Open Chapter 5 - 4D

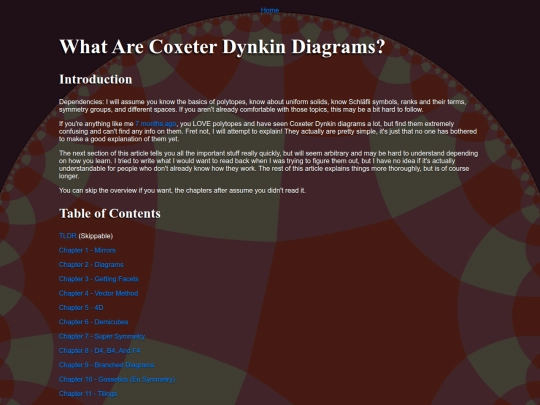coord(81,308)
